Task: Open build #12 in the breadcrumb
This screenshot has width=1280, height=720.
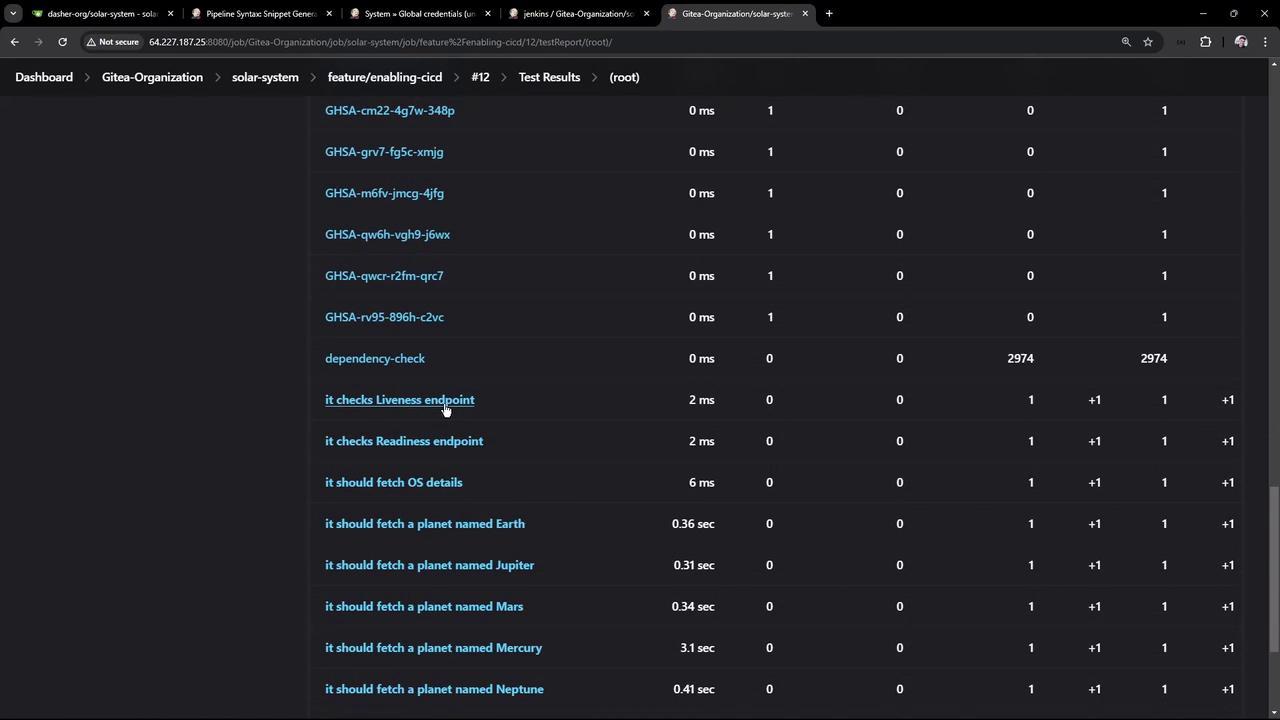Action: click(x=480, y=77)
